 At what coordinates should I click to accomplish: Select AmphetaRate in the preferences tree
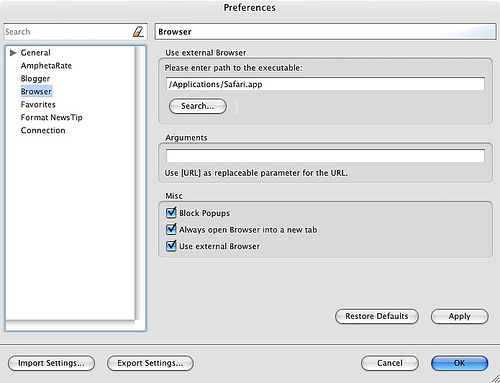coord(46,66)
